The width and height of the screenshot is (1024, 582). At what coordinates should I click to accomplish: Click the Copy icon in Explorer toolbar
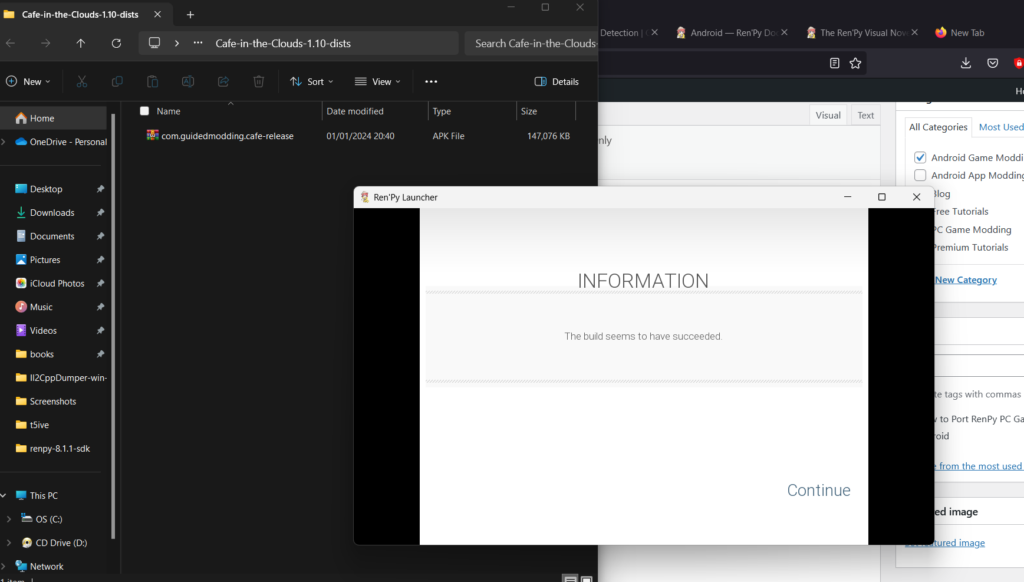[x=117, y=82]
